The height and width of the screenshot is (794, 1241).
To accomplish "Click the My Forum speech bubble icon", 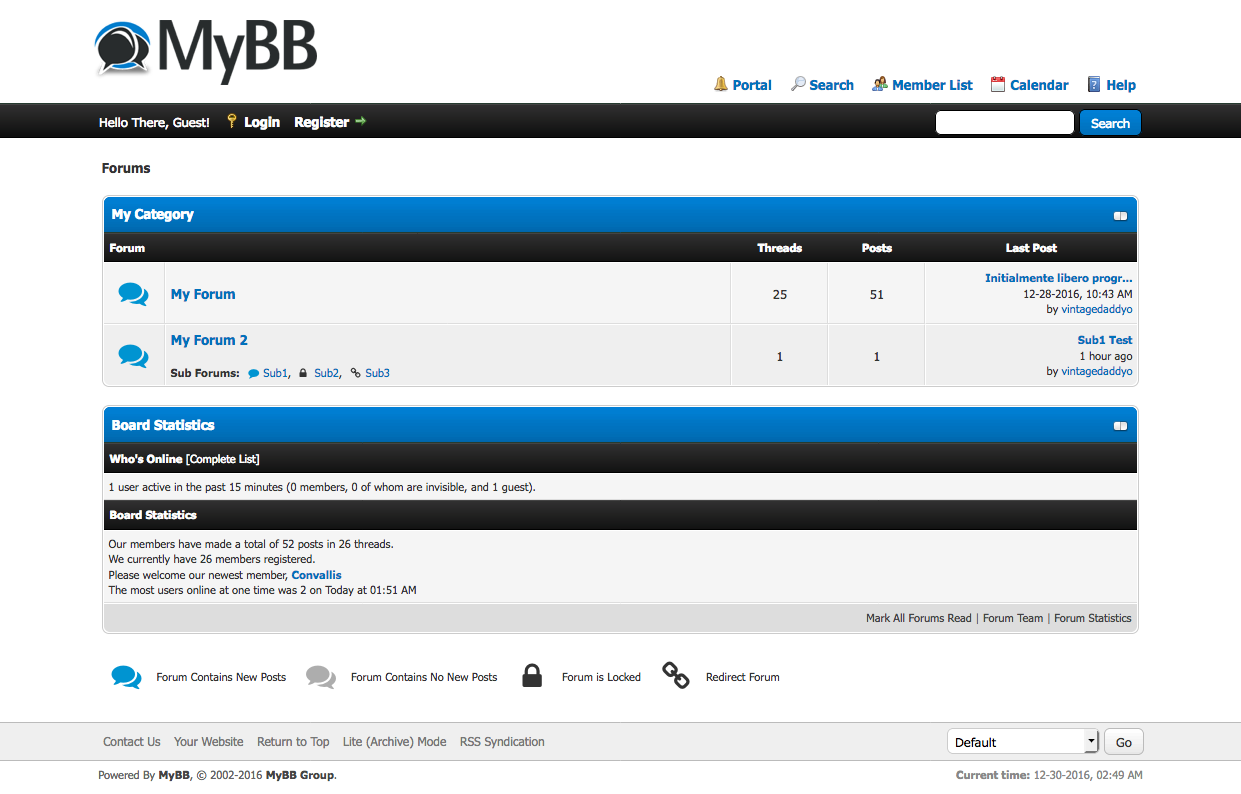I will pyautogui.click(x=133, y=294).
